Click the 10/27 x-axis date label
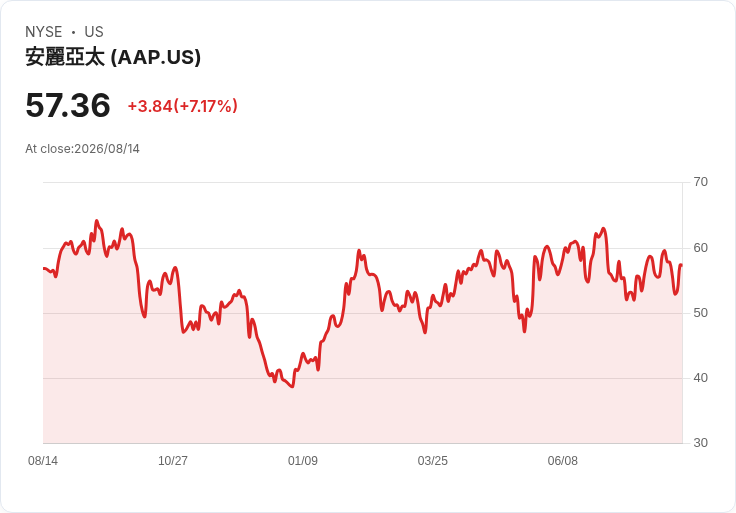This screenshot has width=736, height=513. [x=173, y=461]
